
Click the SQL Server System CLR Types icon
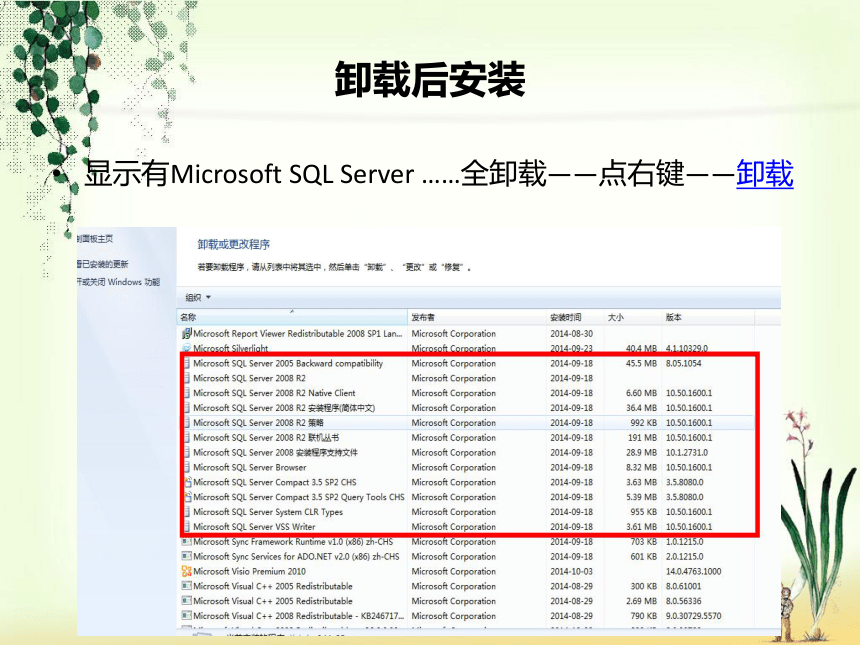coord(186,511)
